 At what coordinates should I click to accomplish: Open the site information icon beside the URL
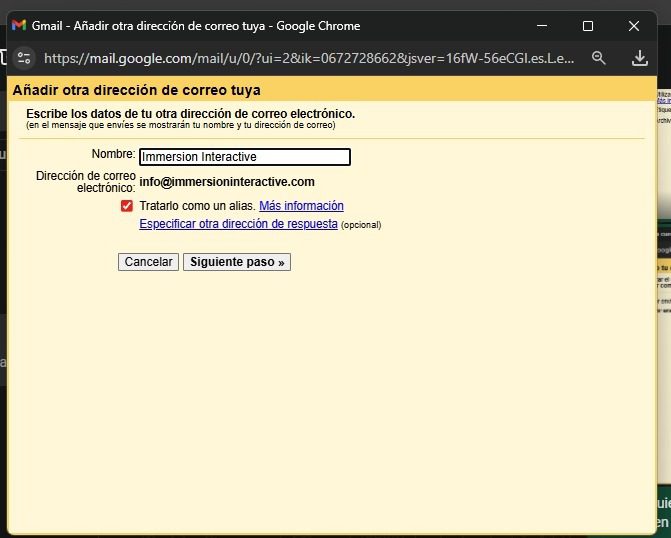(x=25, y=58)
